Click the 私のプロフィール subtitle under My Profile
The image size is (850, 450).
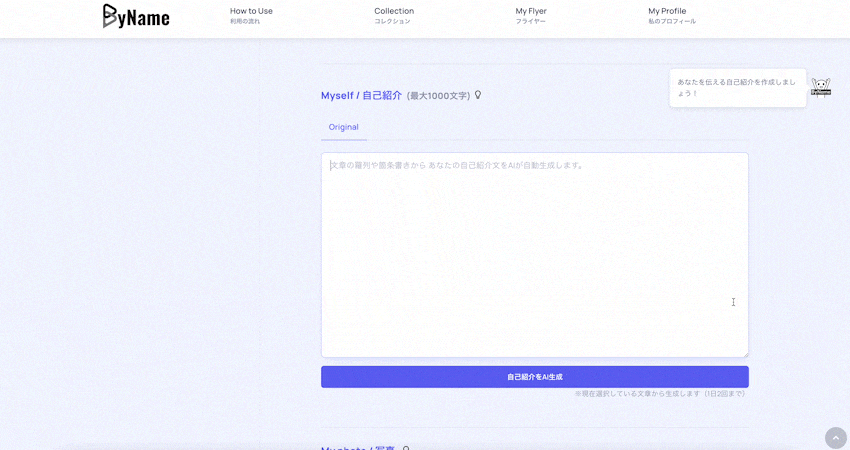pyautogui.click(x=672, y=22)
